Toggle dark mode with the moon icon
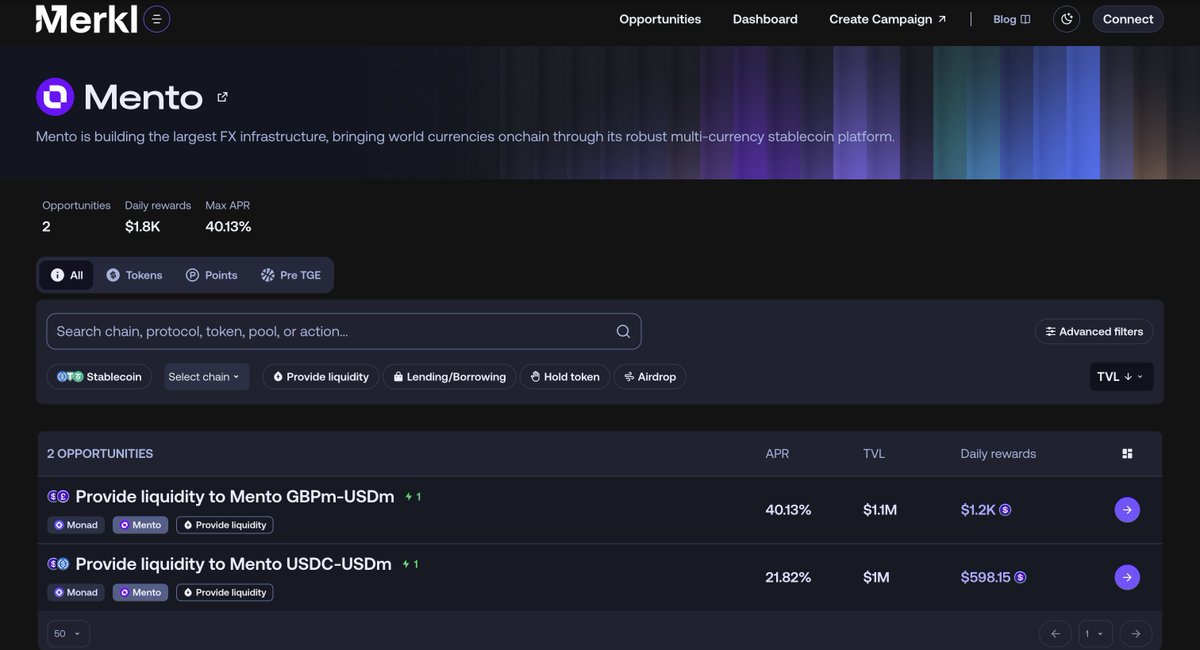The height and width of the screenshot is (650, 1200). point(1067,19)
